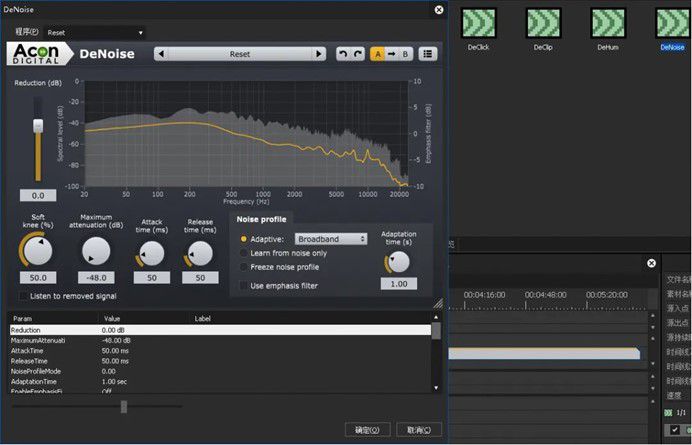This screenshot has width=692, height=445.
Task: Go to previous preset with left arrow
Action: (161, 54)
